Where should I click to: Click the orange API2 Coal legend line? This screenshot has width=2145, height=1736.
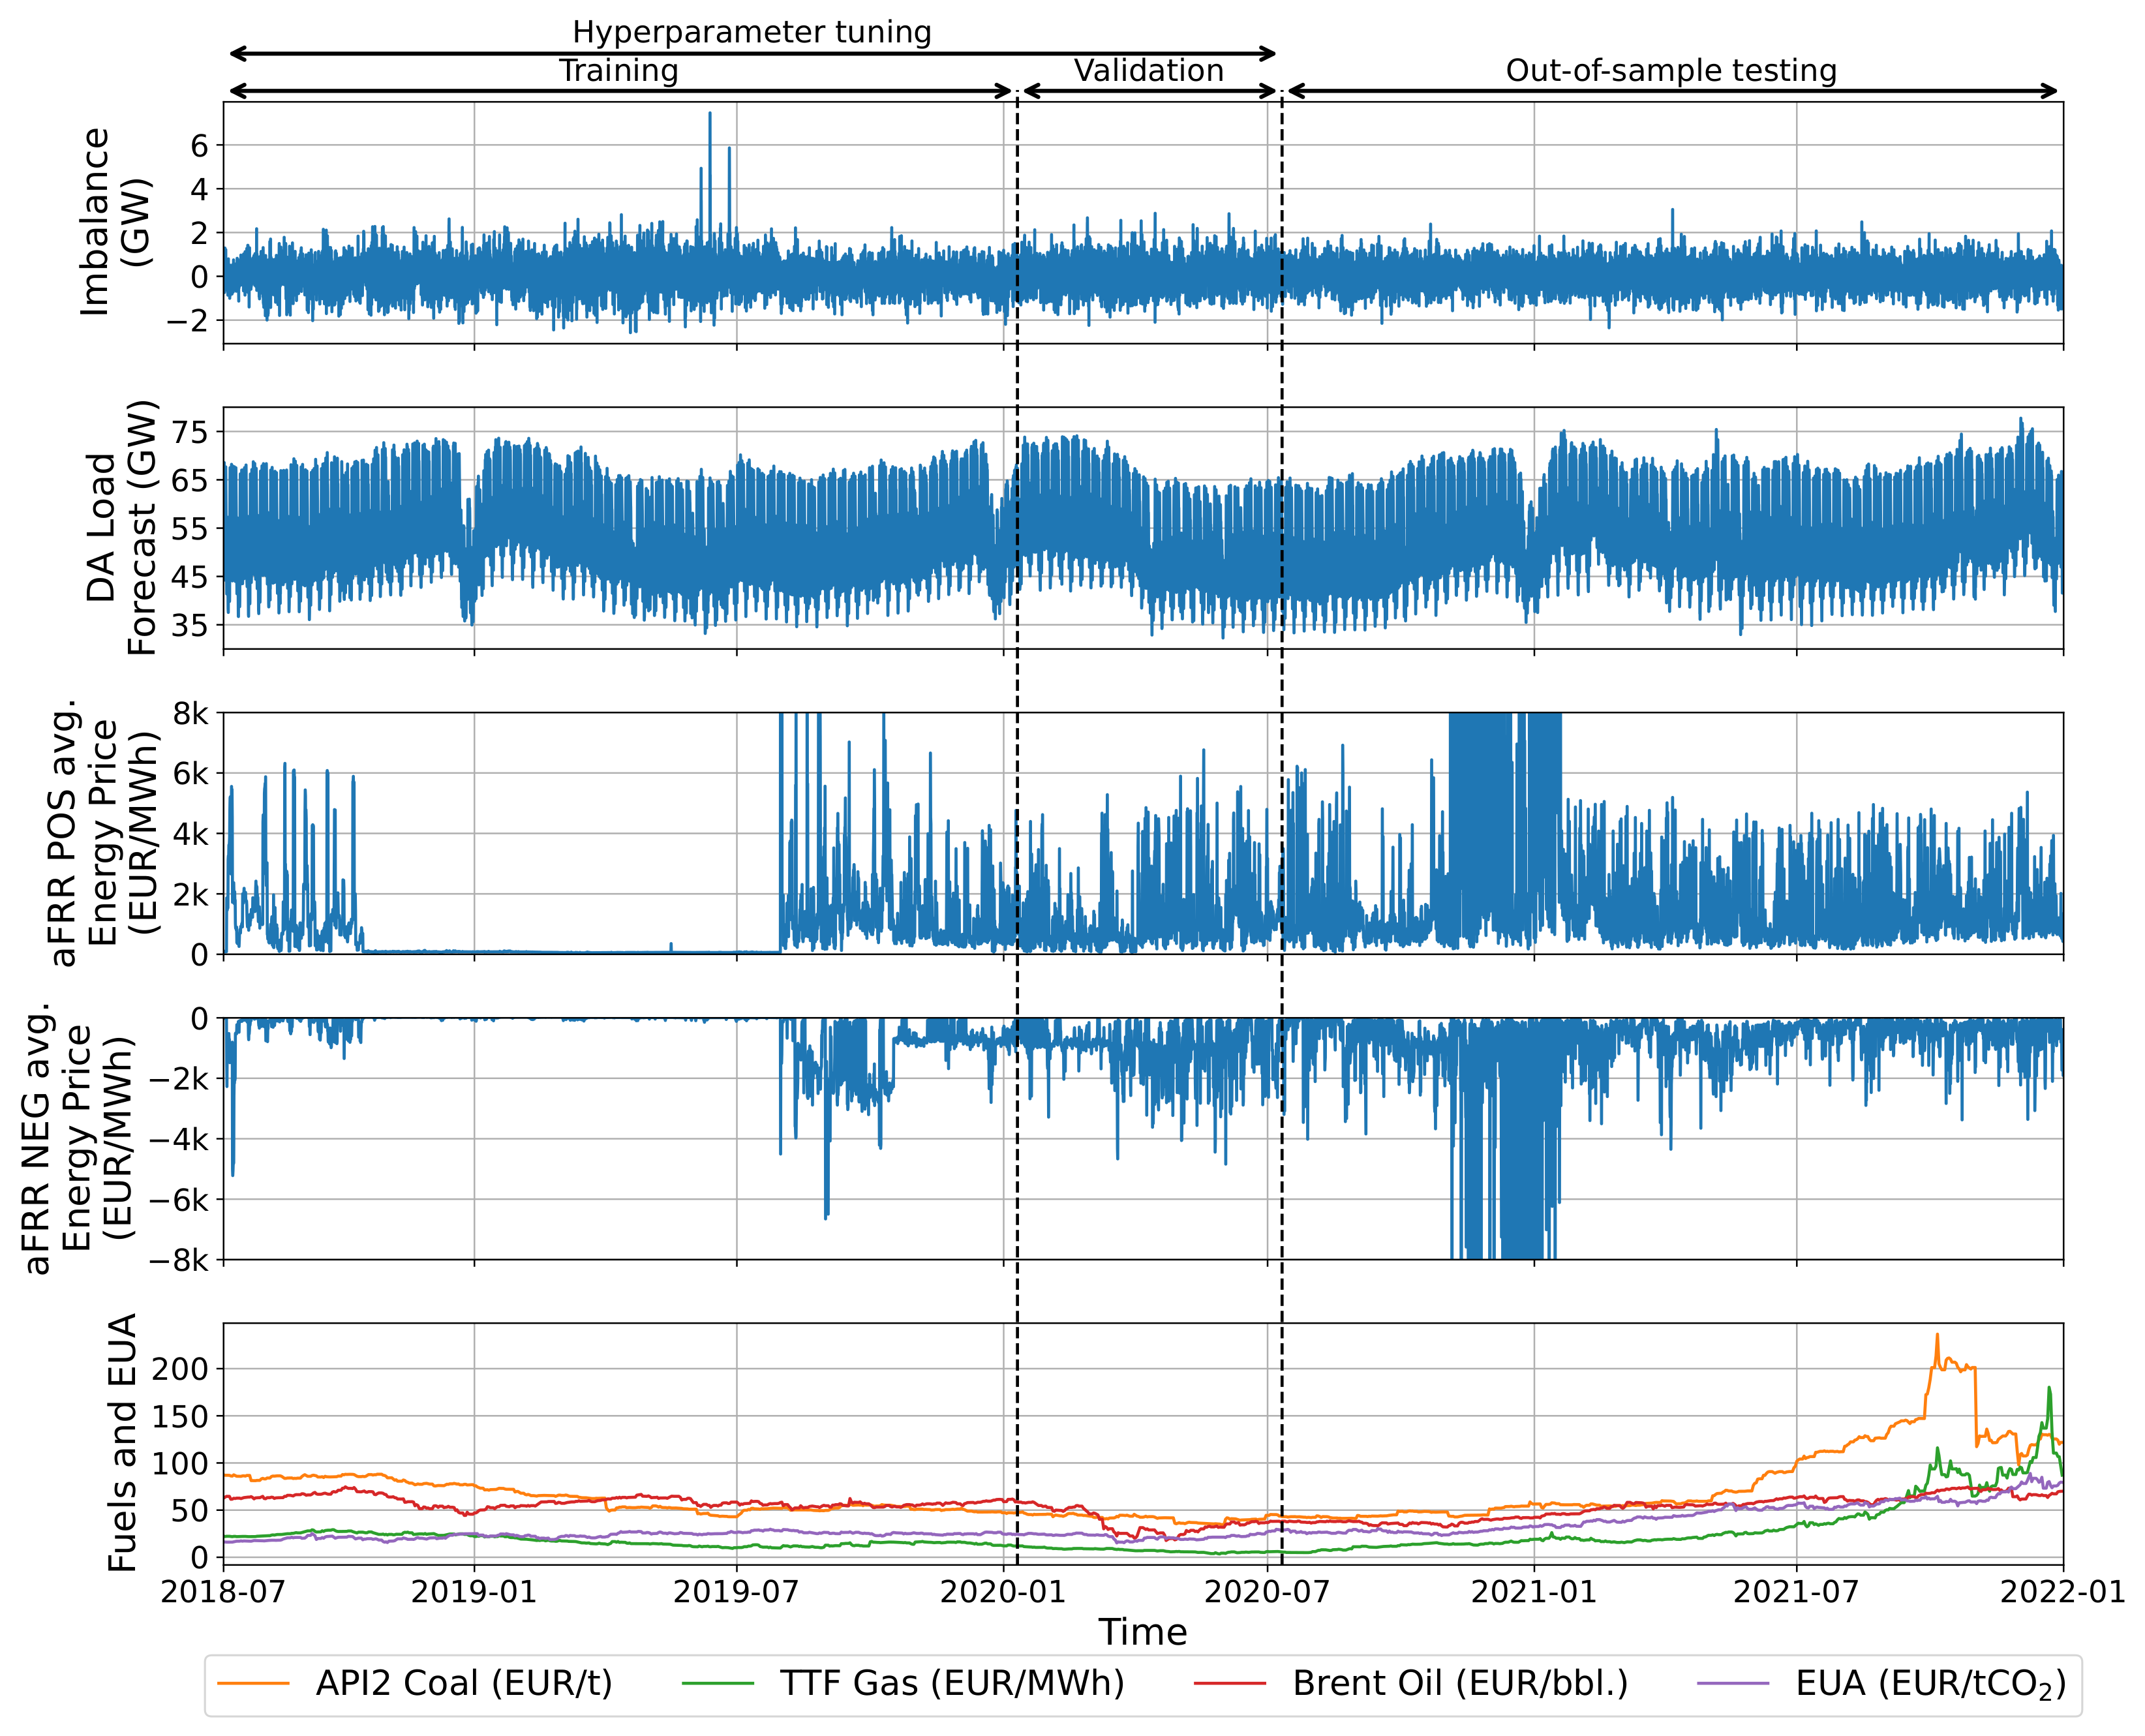coord(253,1684)
